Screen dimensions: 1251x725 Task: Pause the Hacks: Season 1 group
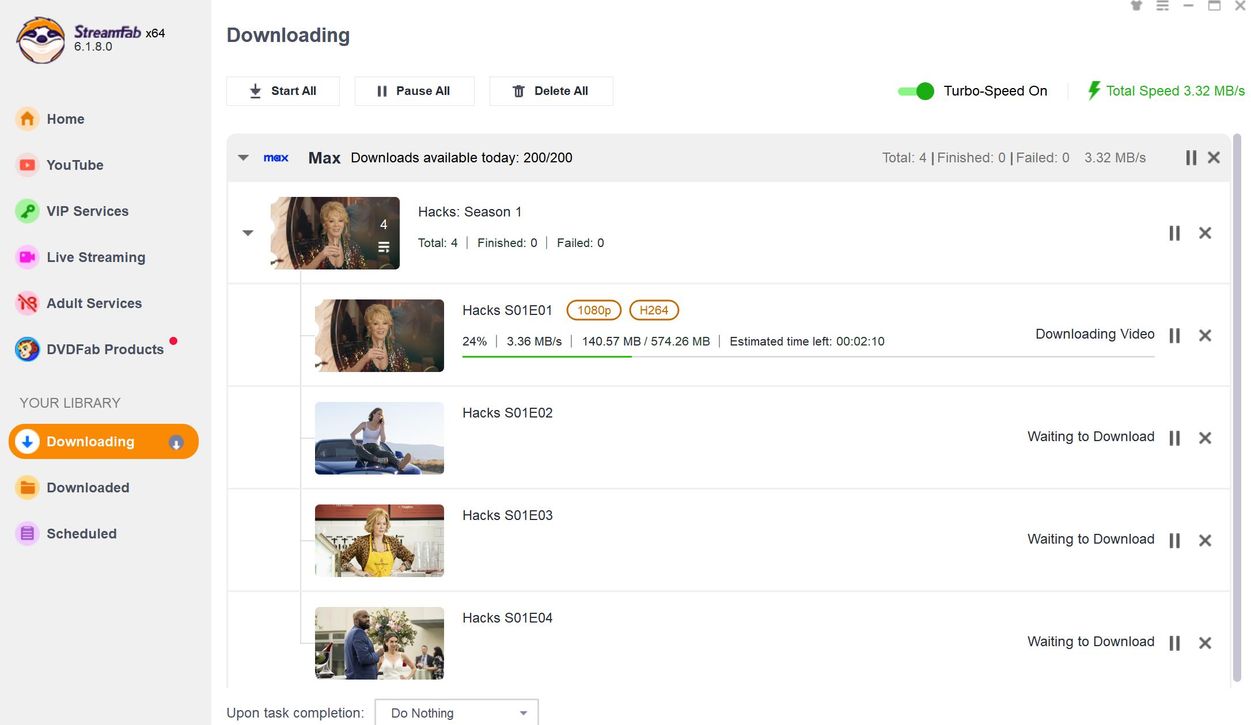pyautogui.click(x=1175, y=233)
